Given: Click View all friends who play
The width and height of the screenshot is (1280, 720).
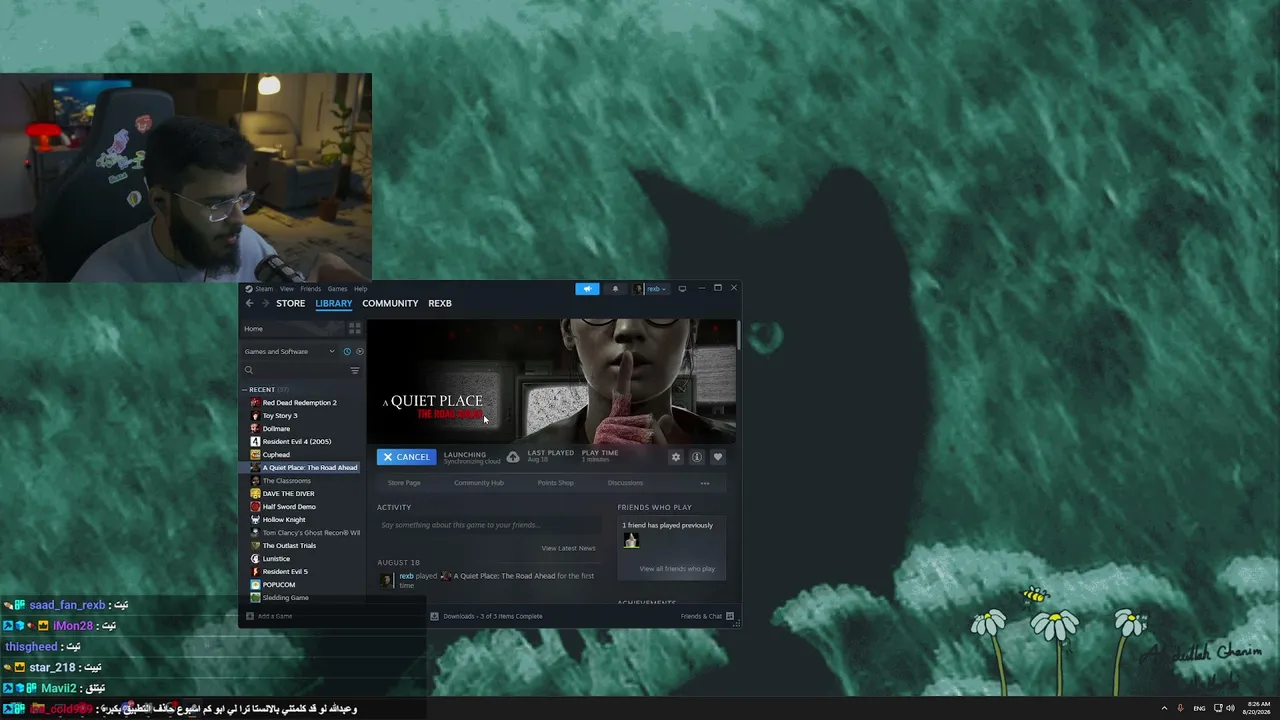Looking at the screenshot, I should tap(677, 569).
